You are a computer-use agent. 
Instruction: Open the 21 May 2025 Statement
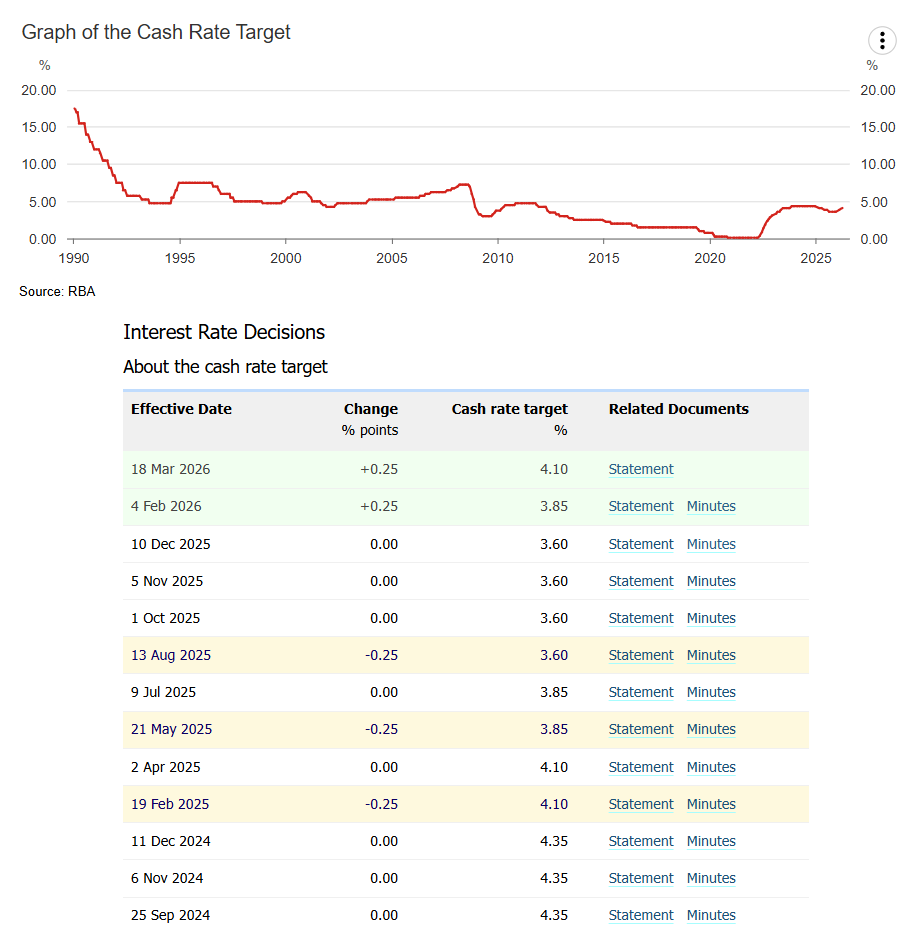tap(641, 729)
